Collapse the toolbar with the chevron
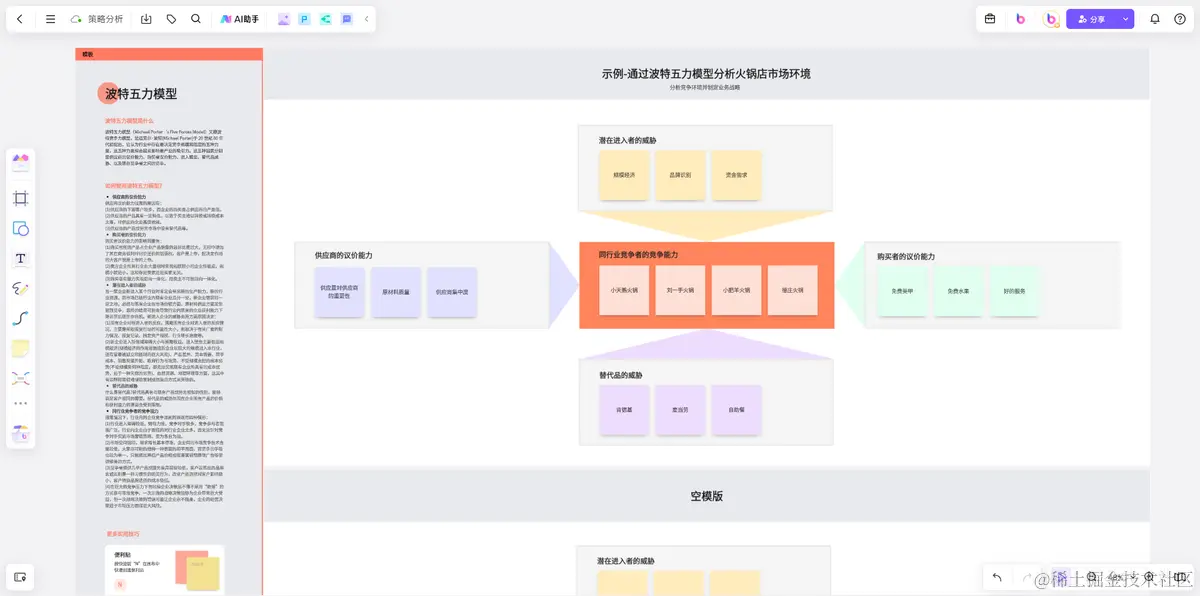Screen dimensions: 1200x596 (366, 18)
